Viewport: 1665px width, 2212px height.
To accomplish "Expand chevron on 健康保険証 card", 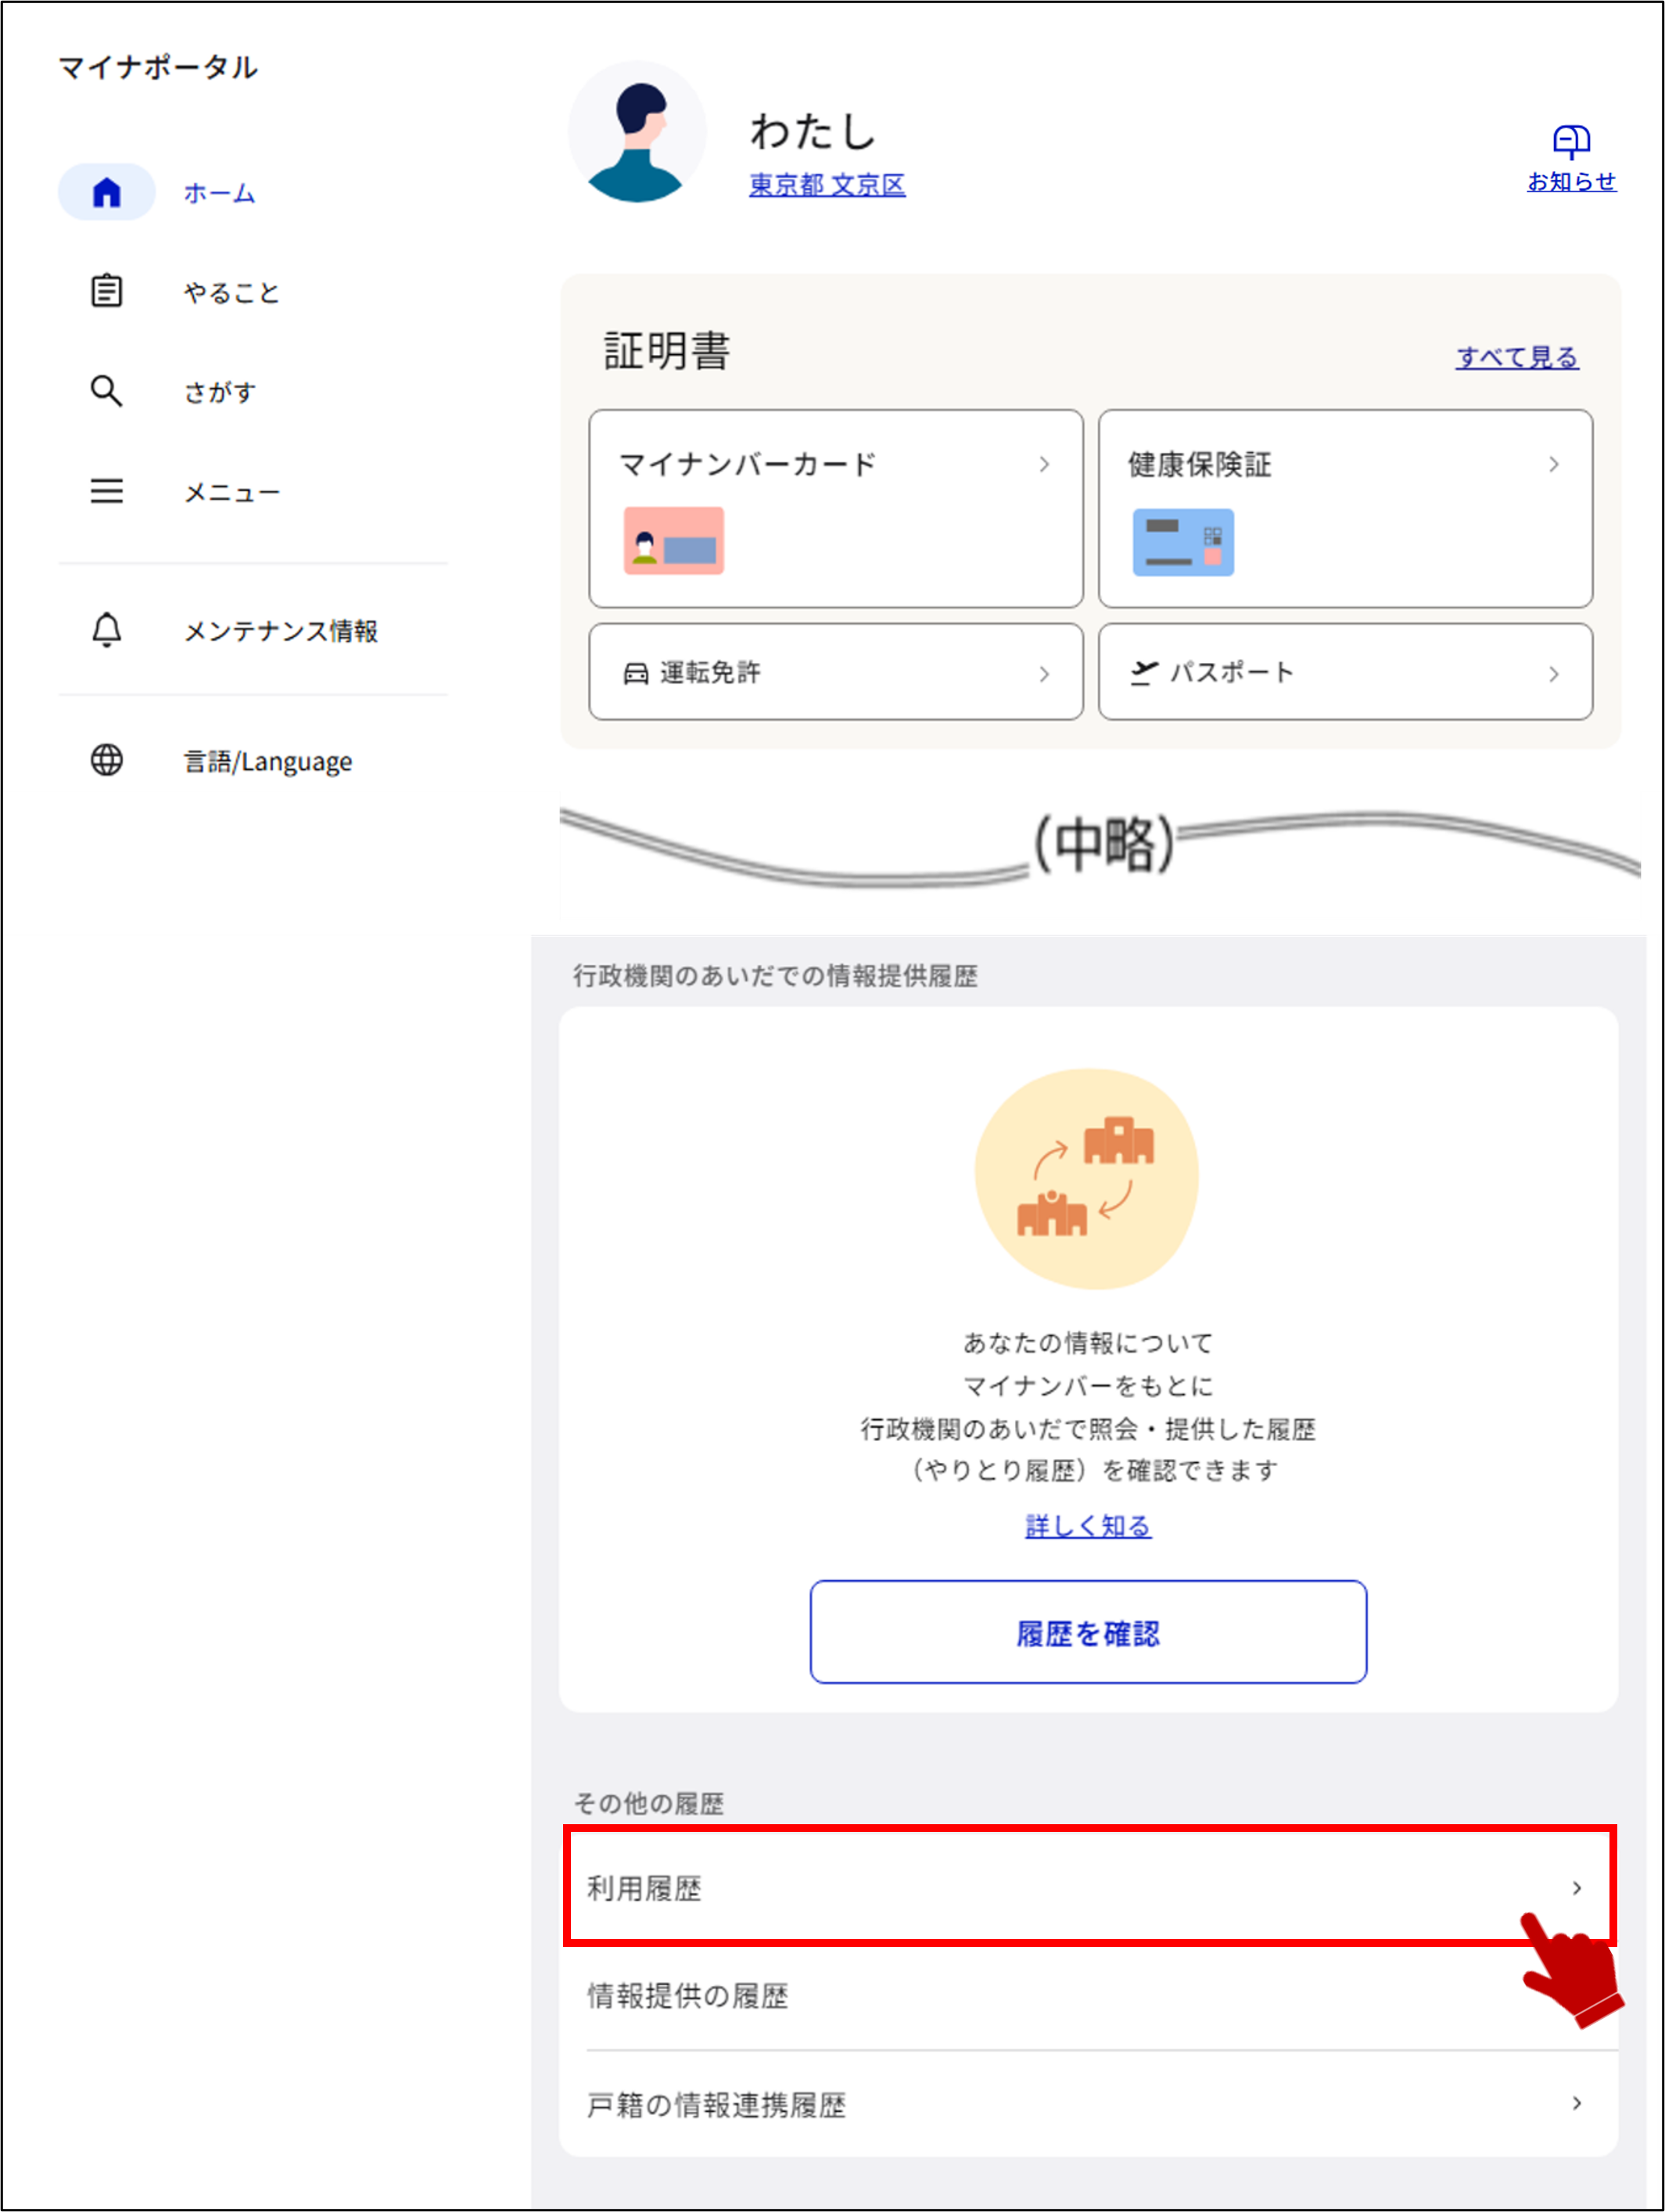I will tap(1553, 464).
